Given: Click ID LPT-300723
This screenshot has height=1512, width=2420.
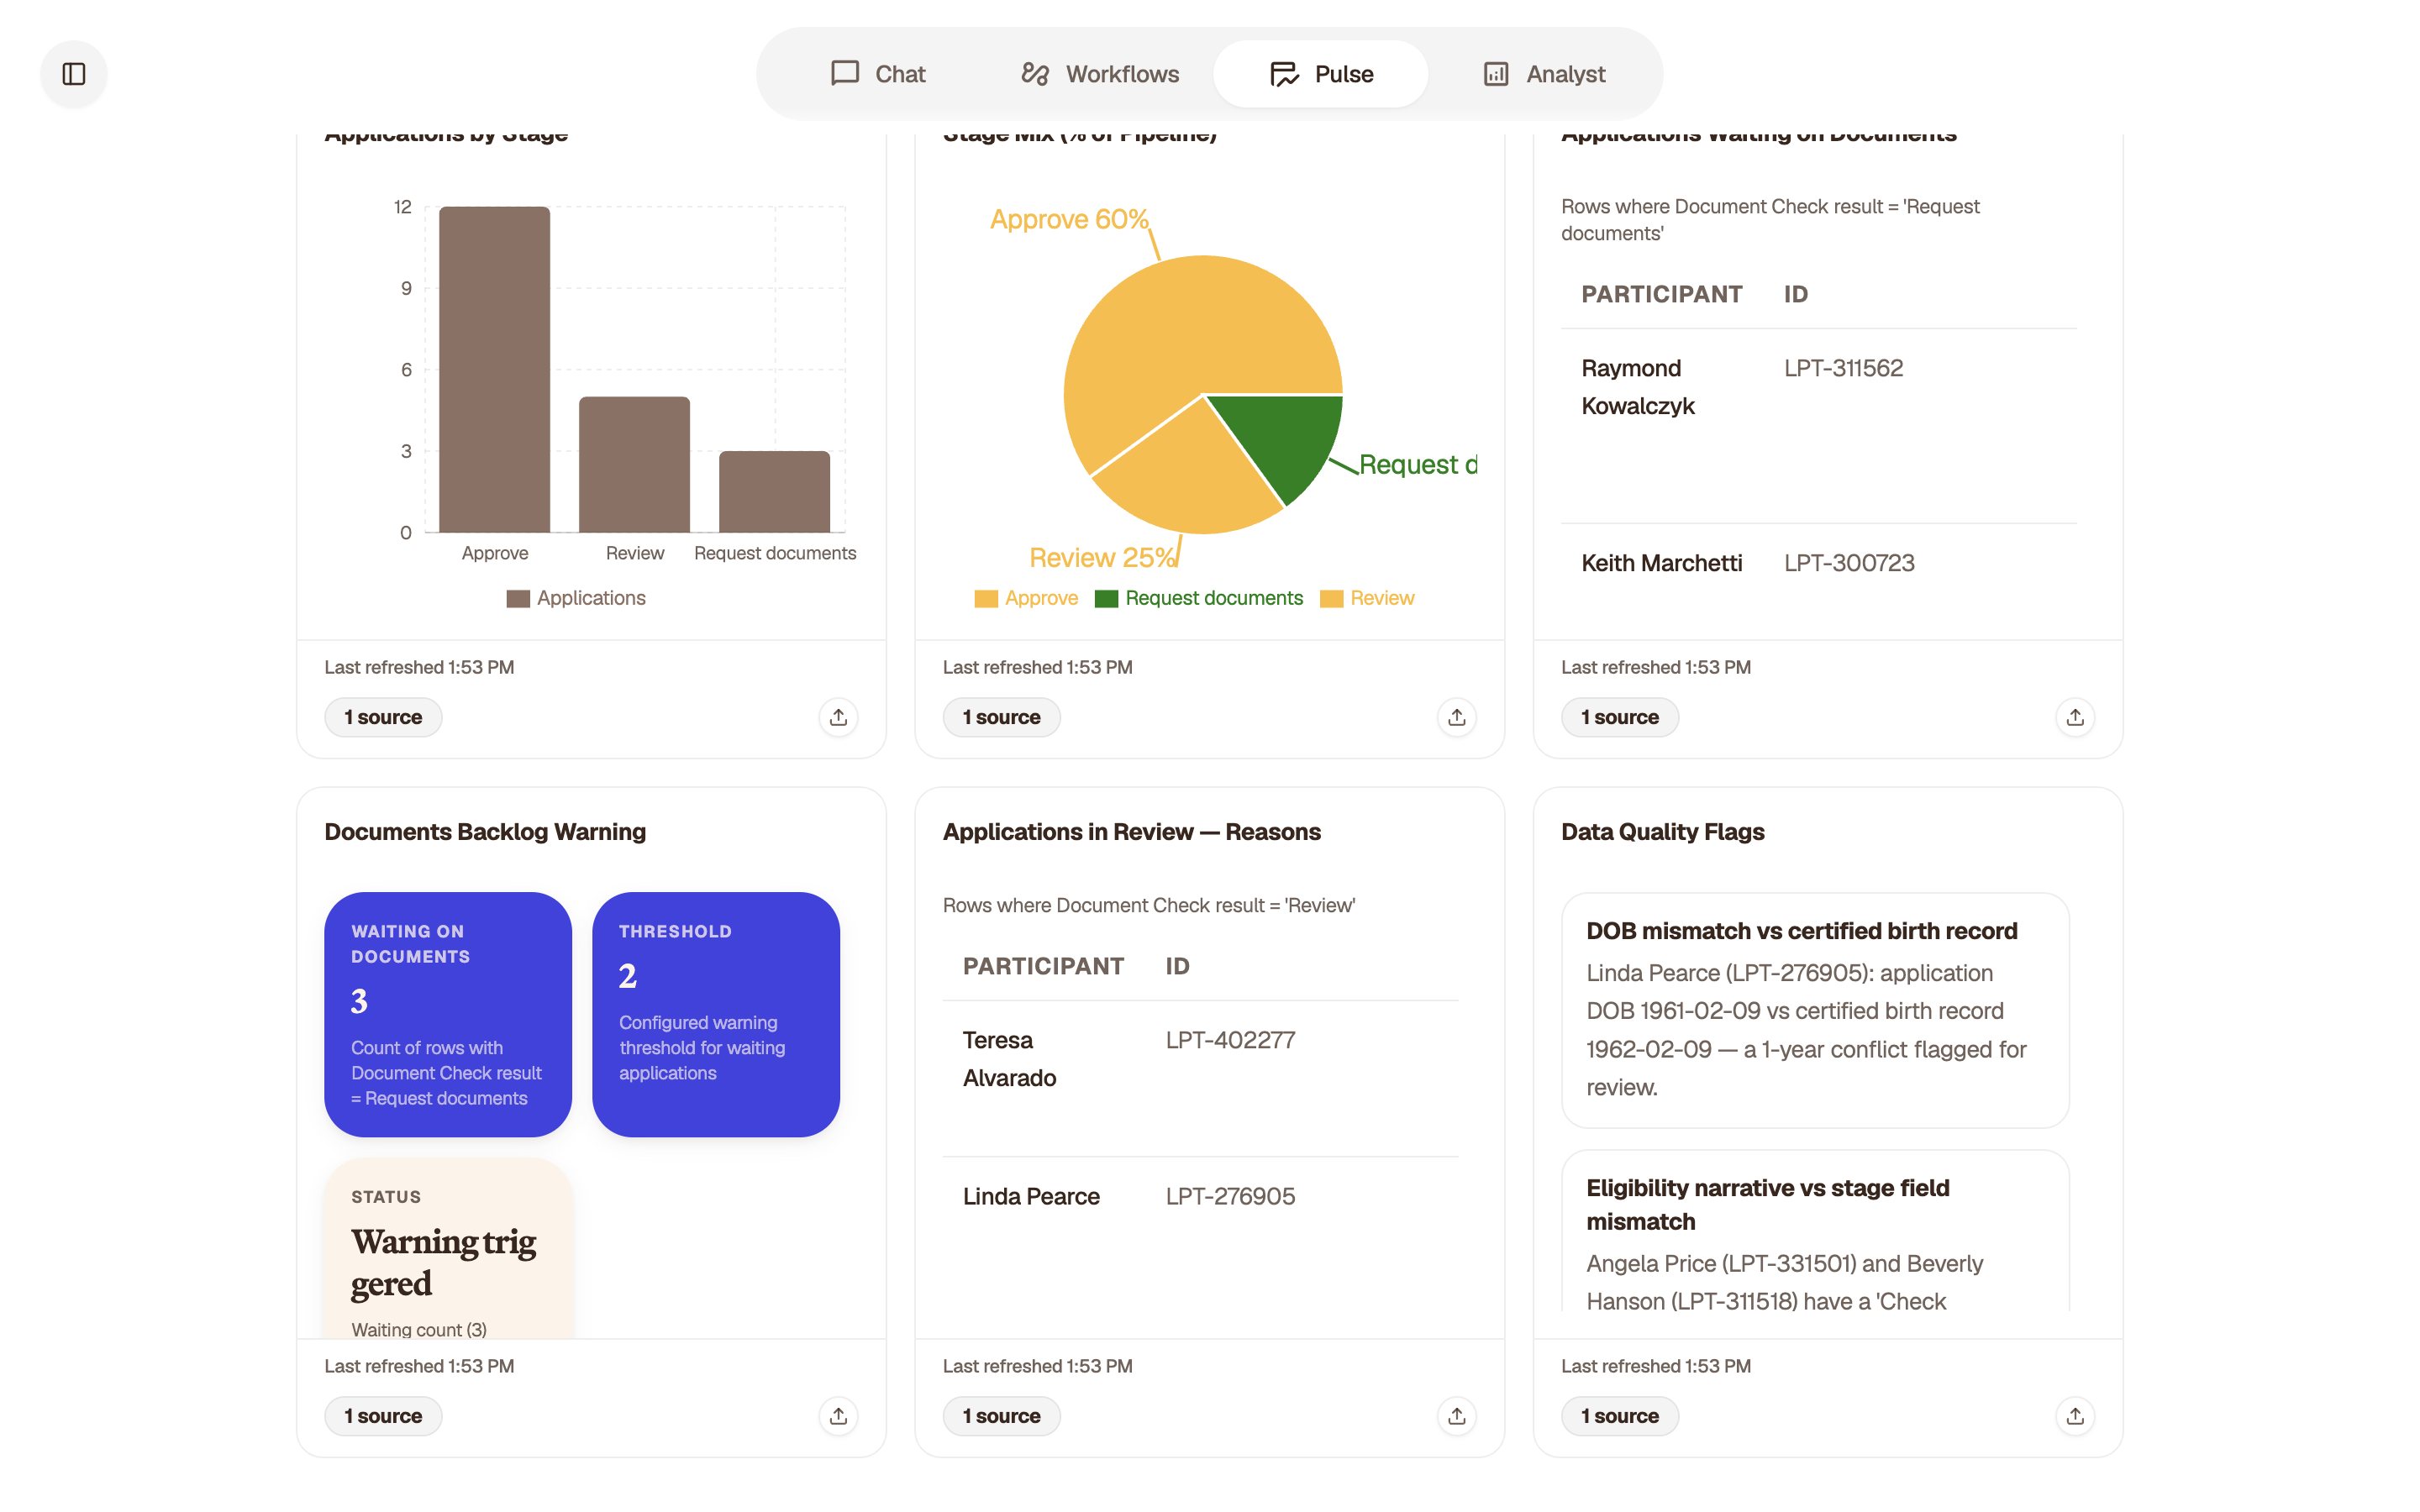Looking at the screenshot, I should pyautogui.click(x=1849, y=563).
